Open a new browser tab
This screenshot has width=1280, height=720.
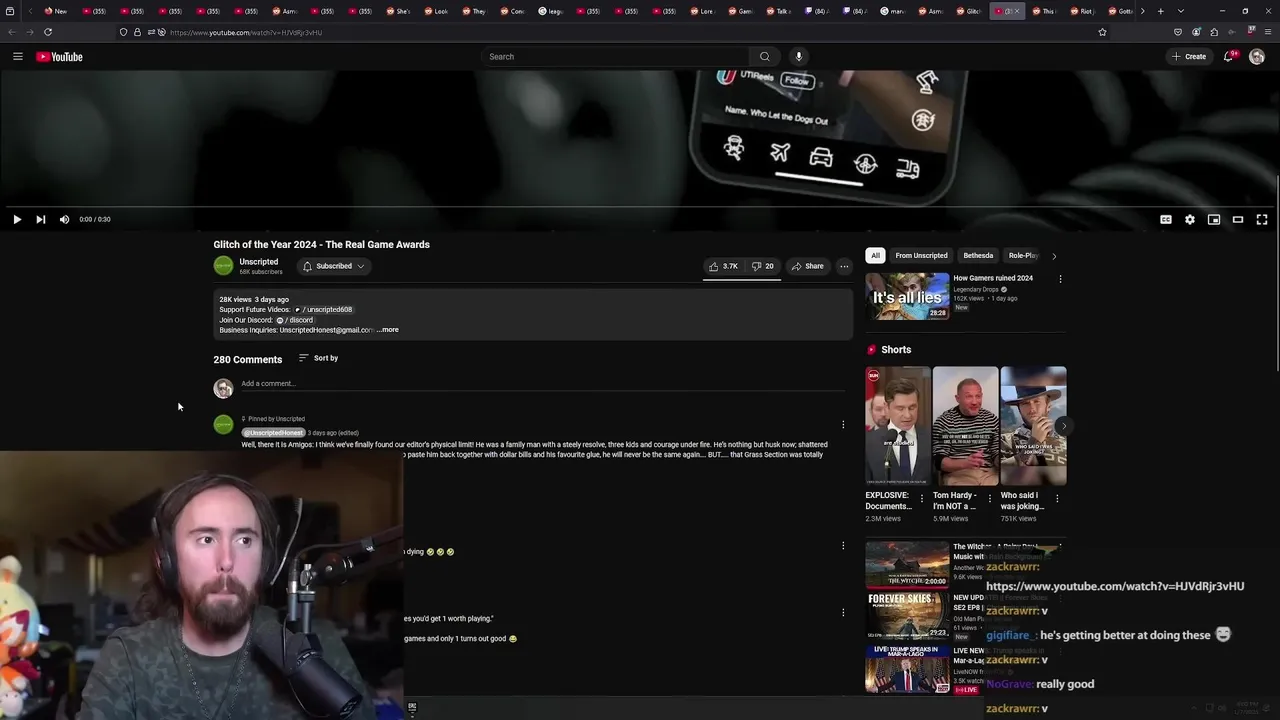pos(1160,11)
